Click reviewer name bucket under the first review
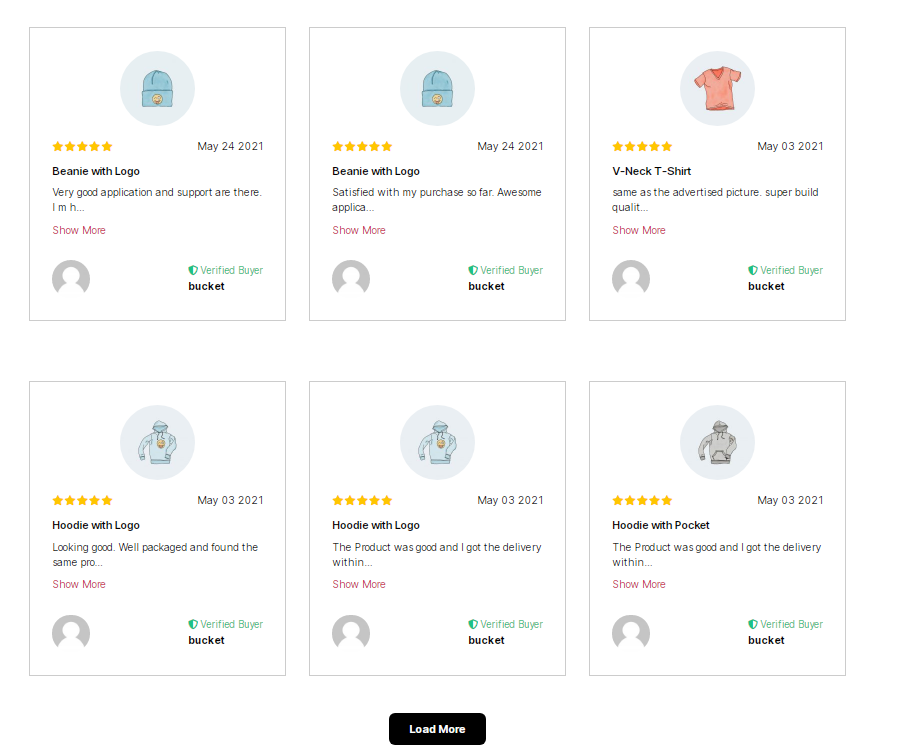This screenshot has width=904, height=753. pyautogui.click(x=206, y=286)
